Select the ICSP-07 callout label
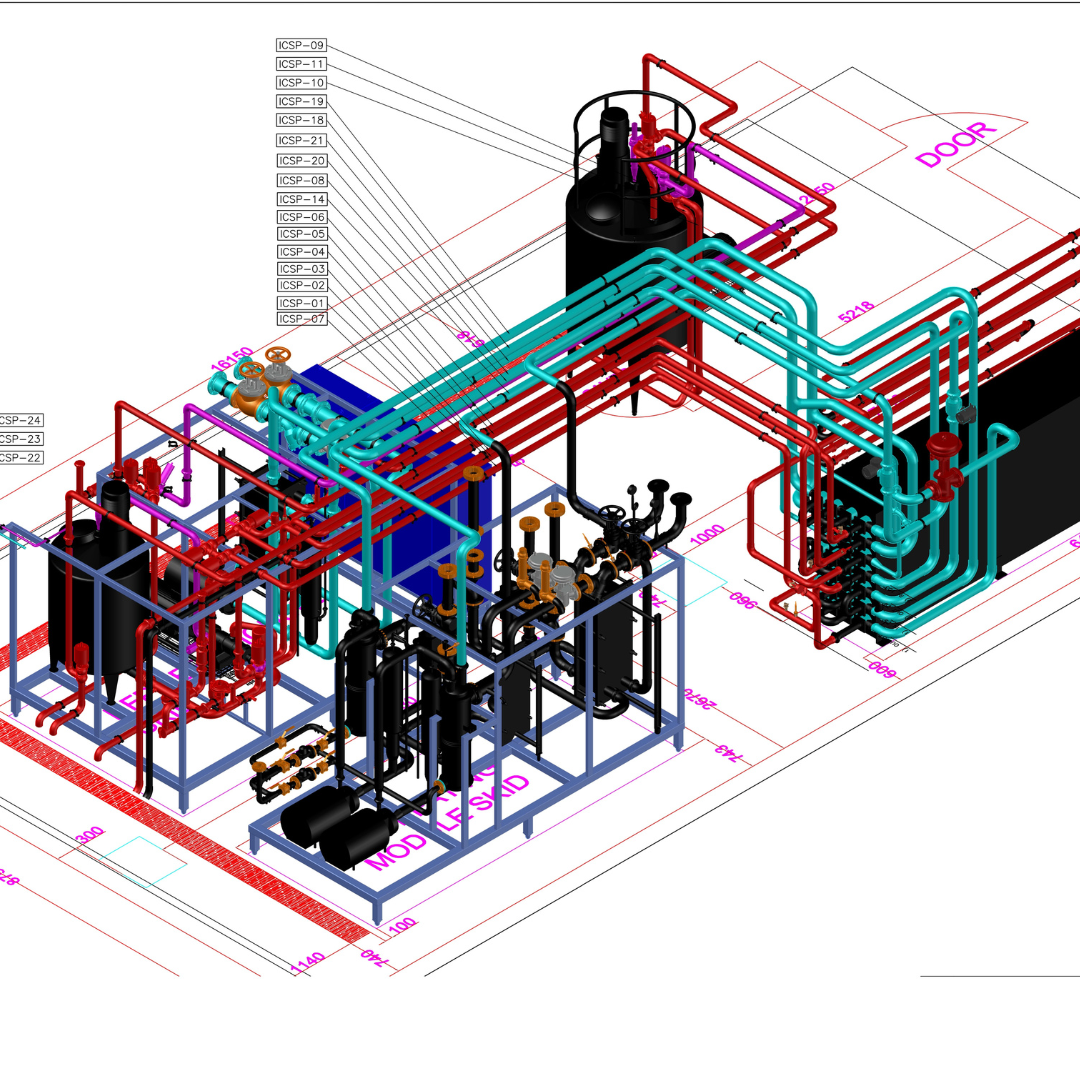This screenshot has height=1080, width=1080. click(x=301, y=319)
